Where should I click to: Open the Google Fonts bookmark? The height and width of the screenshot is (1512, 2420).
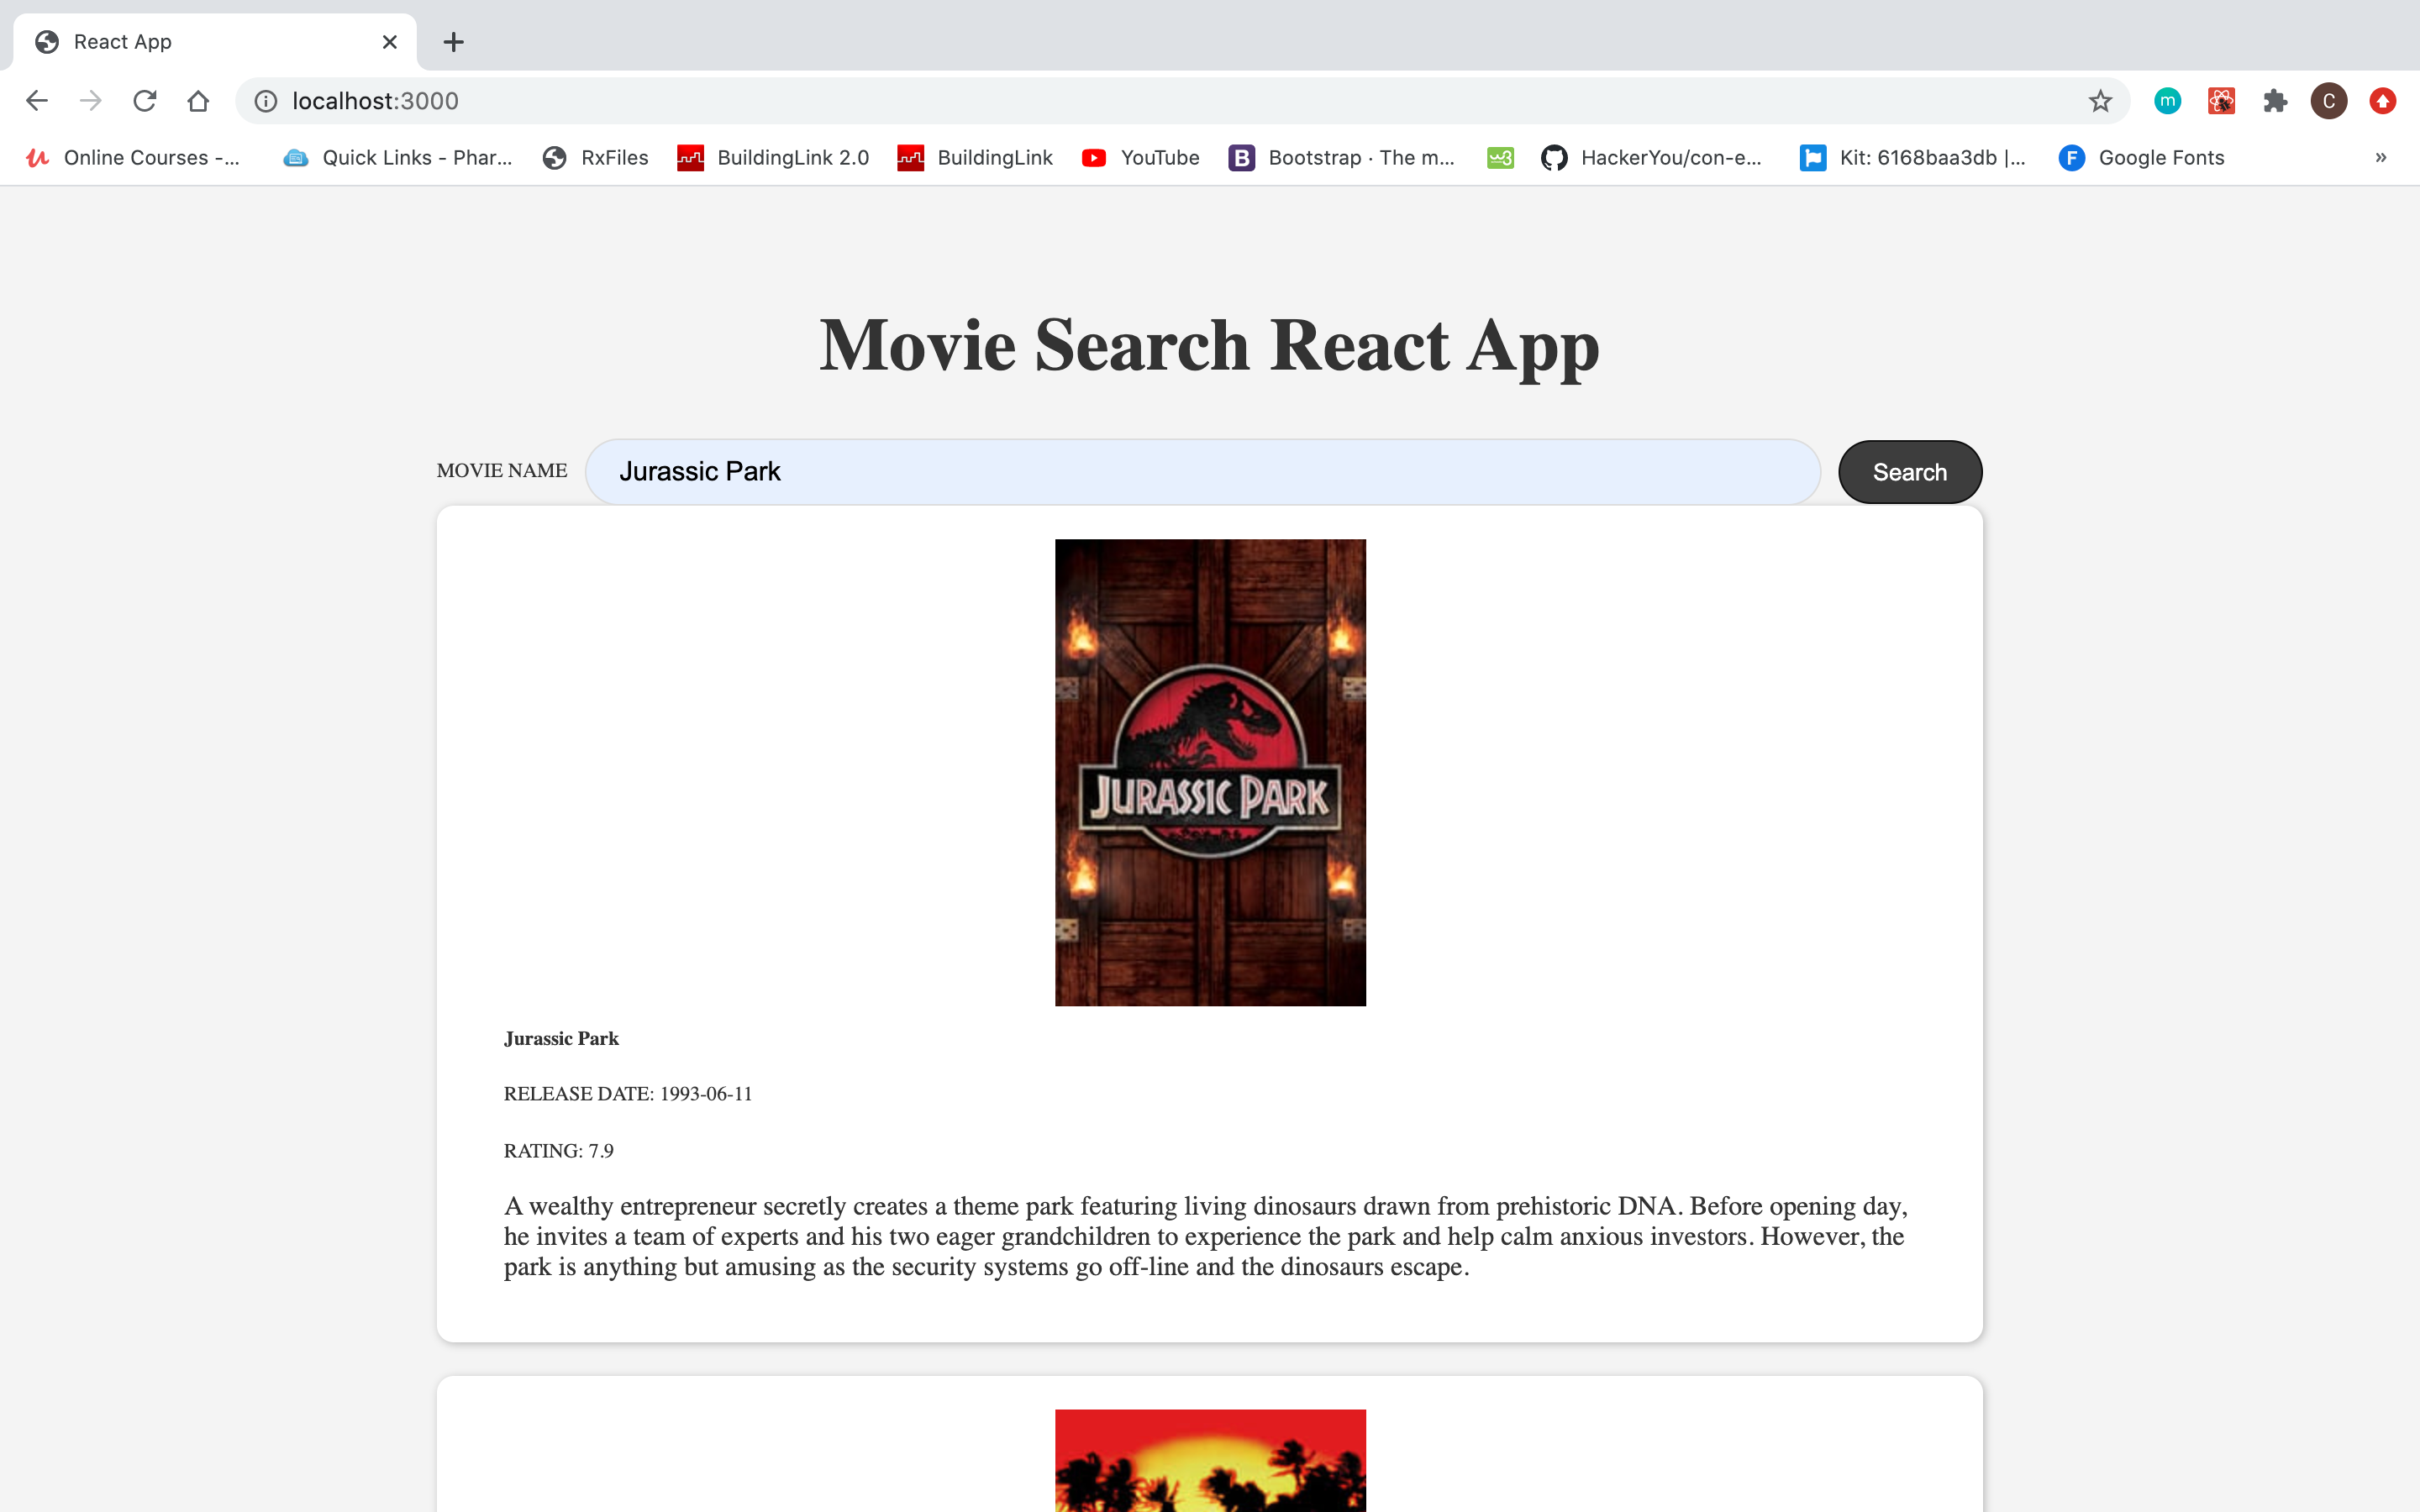pos(2142,158)
